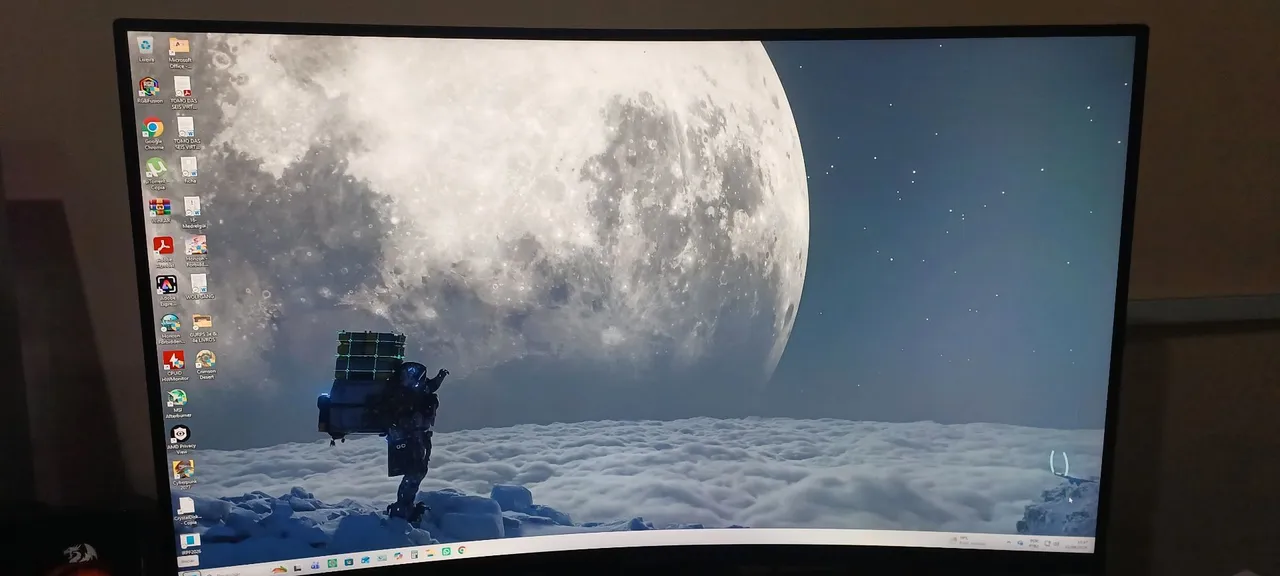This screenshot has height=576, width=1280.
Task: Select the uTorrent Copia shortcut
Action: pos(156,171)
